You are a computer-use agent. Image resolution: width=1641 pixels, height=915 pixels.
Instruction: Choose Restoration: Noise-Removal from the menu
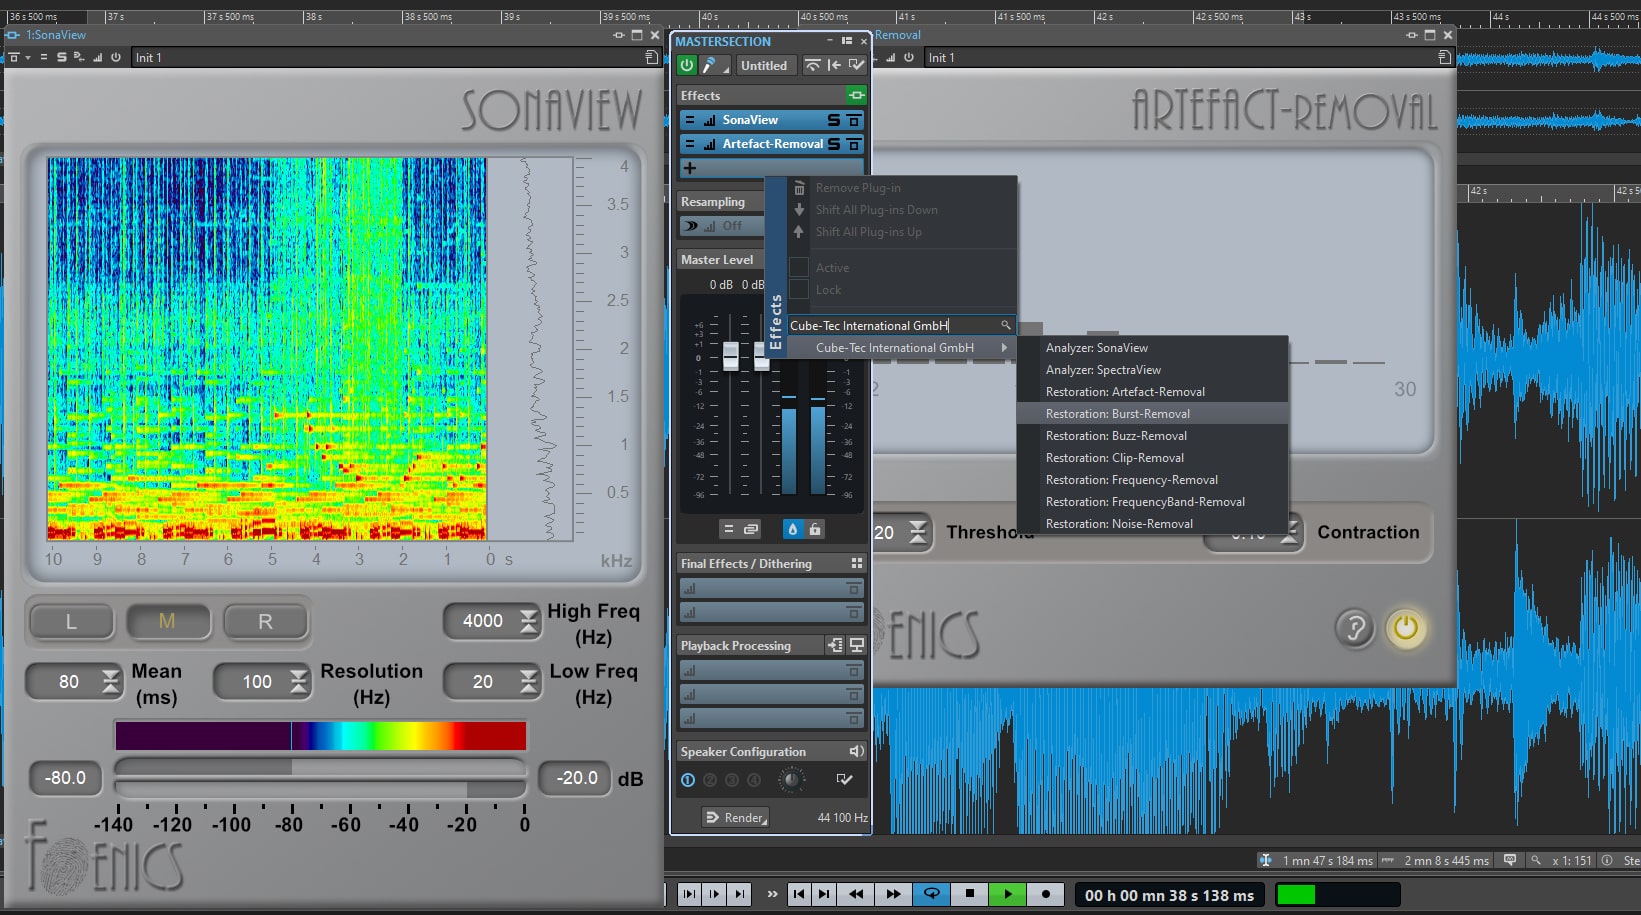(1117, 523)
